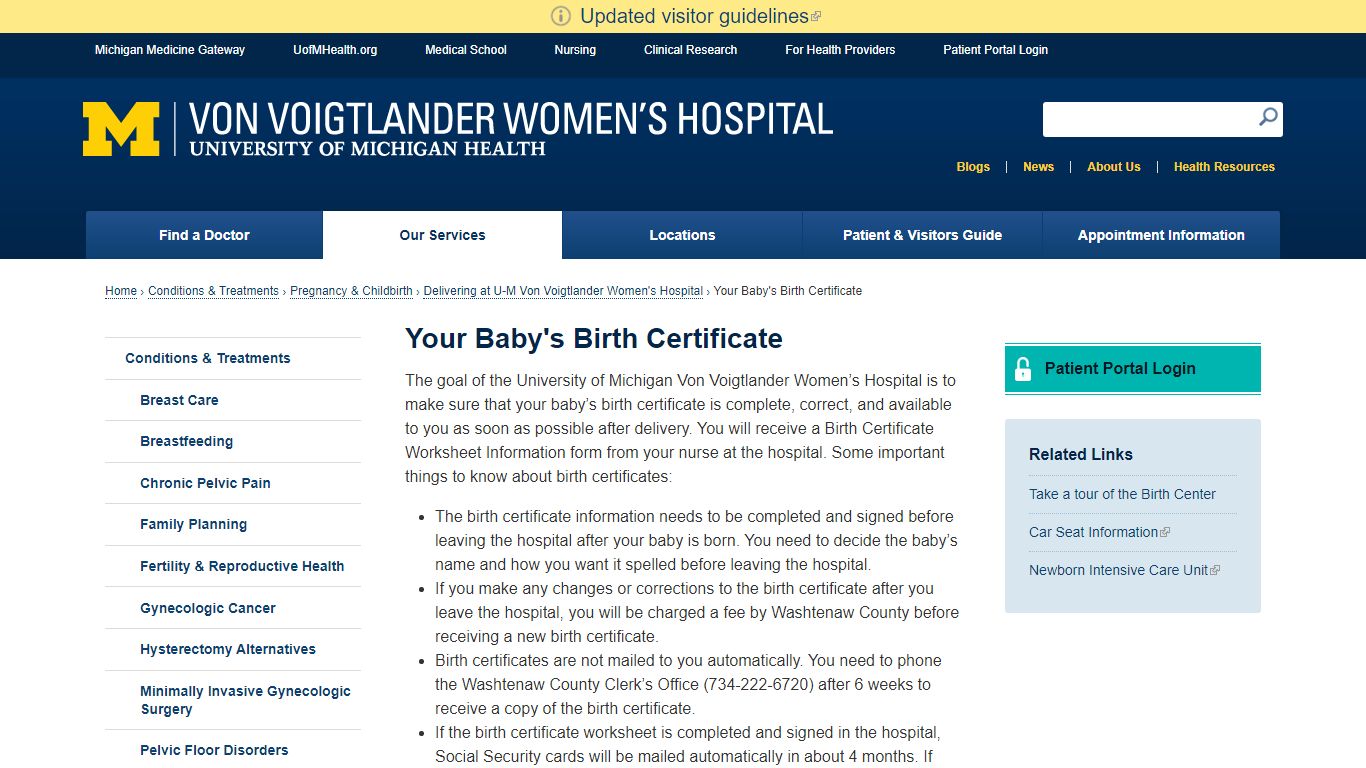Open Family Planning in sidebar
The width and height of the screenshot is (1366, 768).
[193, 524]
